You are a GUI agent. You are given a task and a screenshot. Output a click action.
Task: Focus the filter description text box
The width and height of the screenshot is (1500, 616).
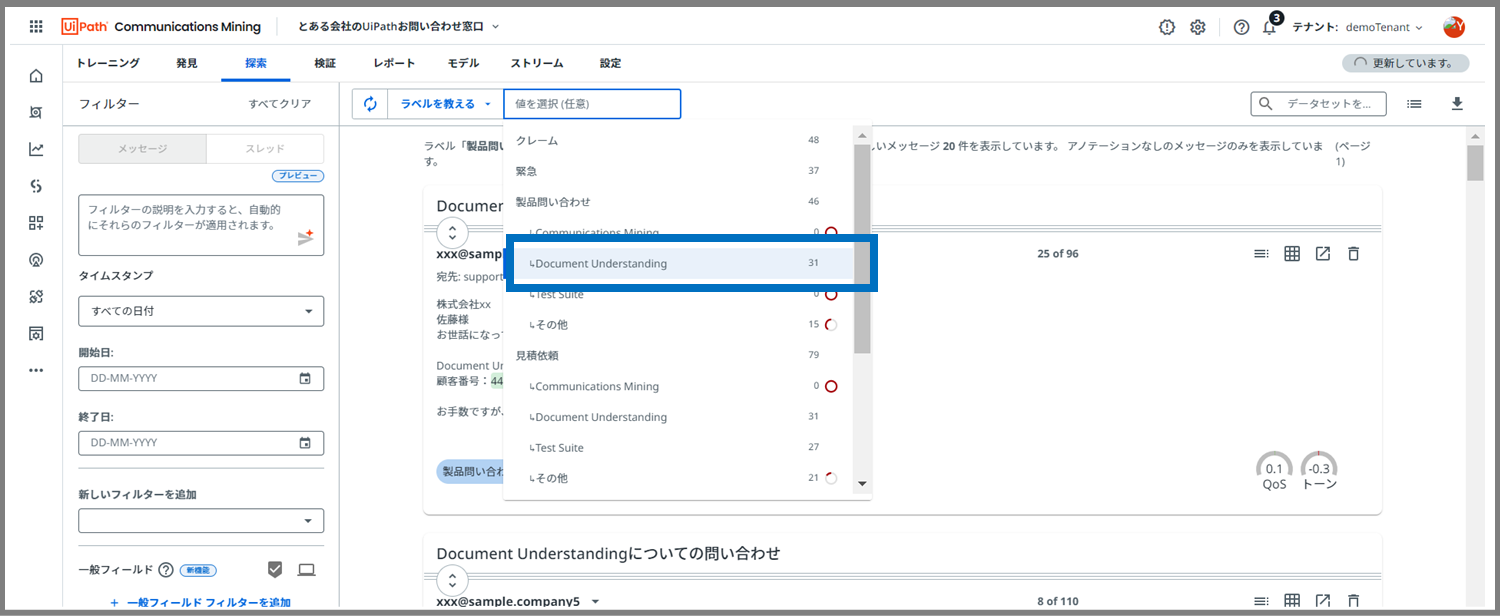201,225
